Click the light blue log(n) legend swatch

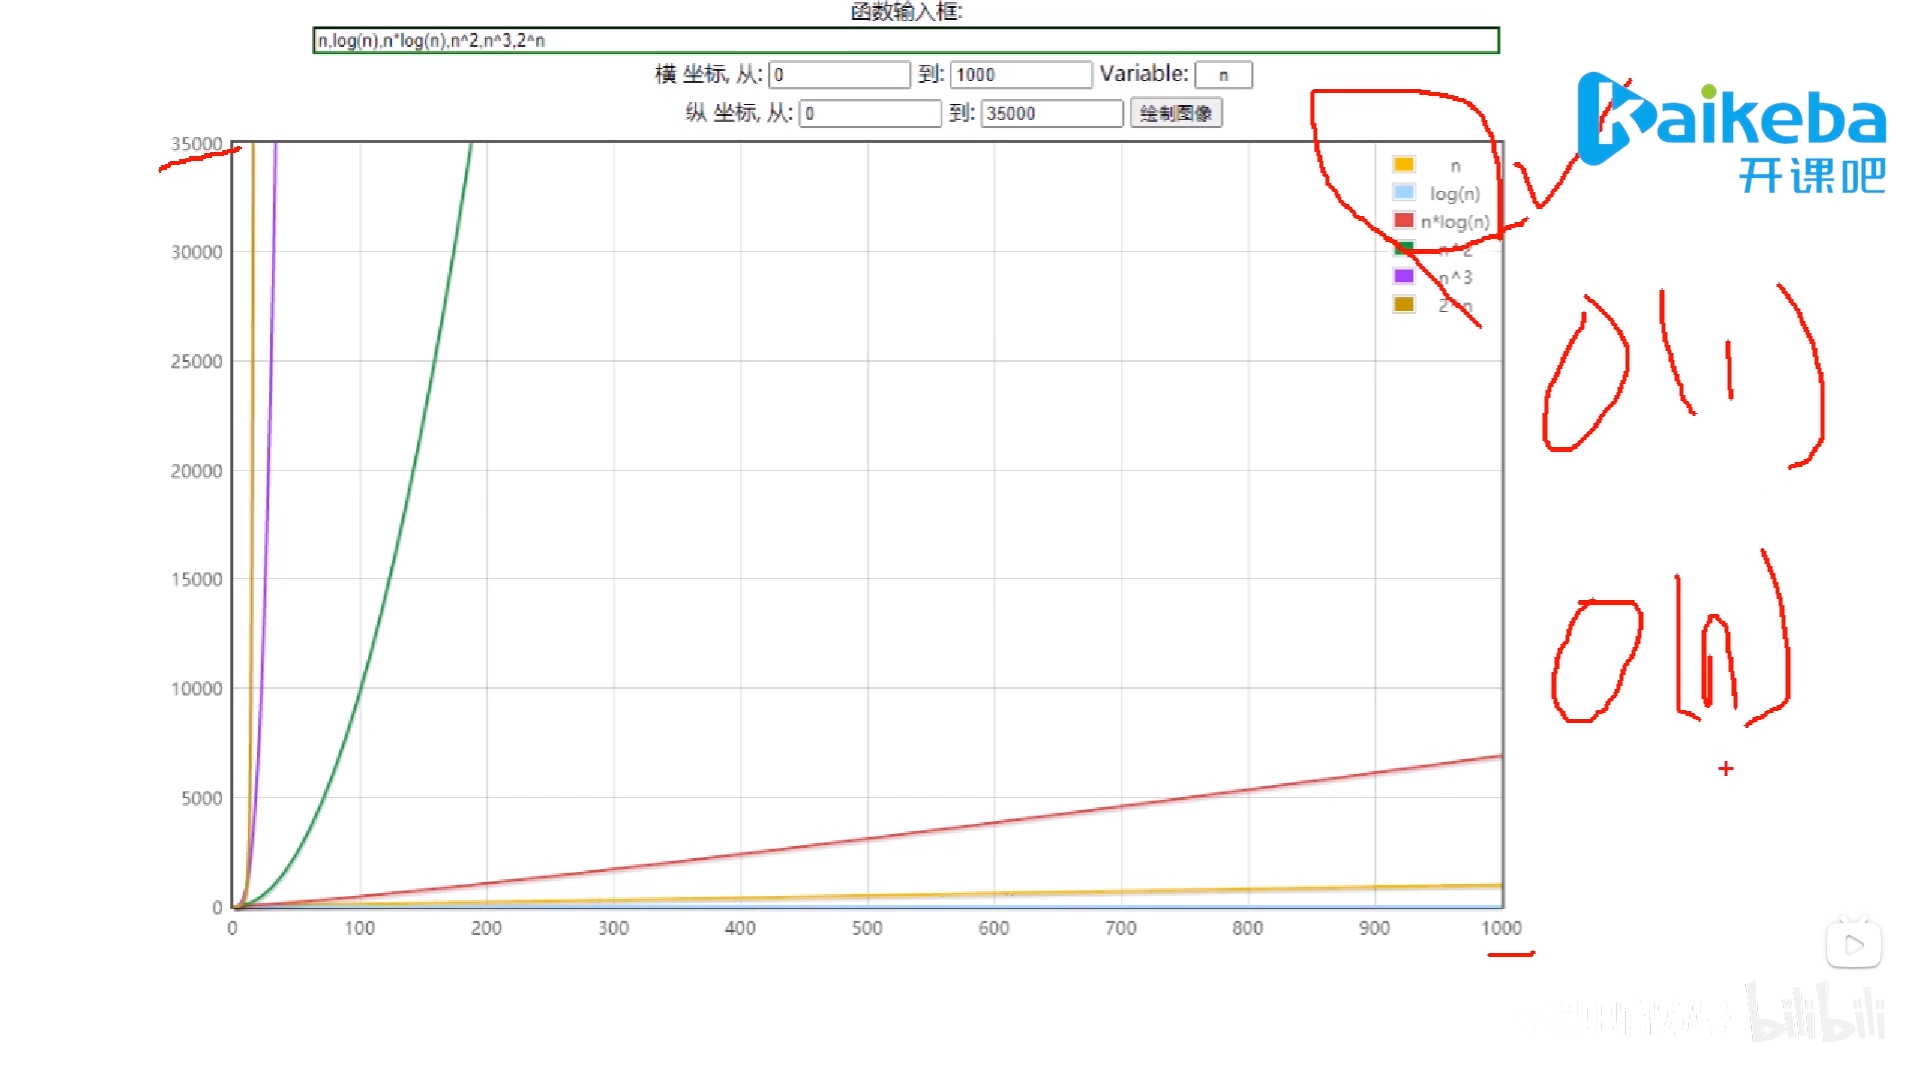click(x=1403, y=192)
